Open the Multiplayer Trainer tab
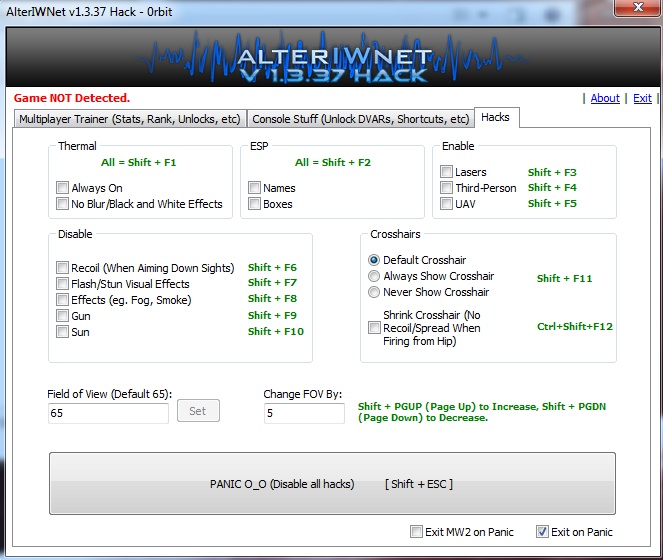This screenshot has height=560, width=663. [130, 119]
